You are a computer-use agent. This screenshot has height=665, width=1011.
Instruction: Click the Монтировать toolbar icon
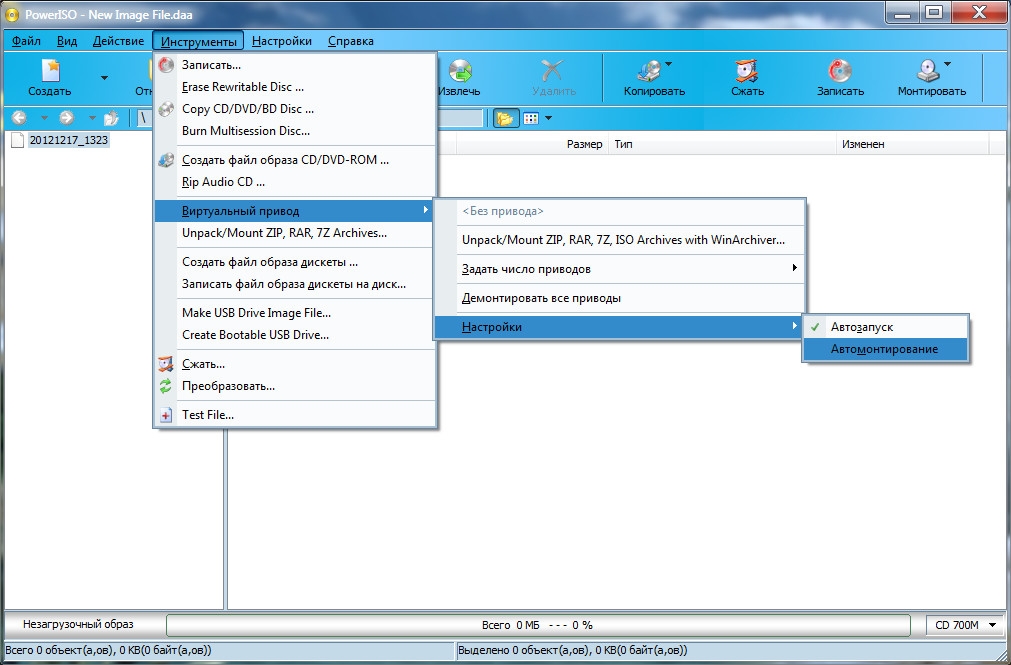[928, 70]
